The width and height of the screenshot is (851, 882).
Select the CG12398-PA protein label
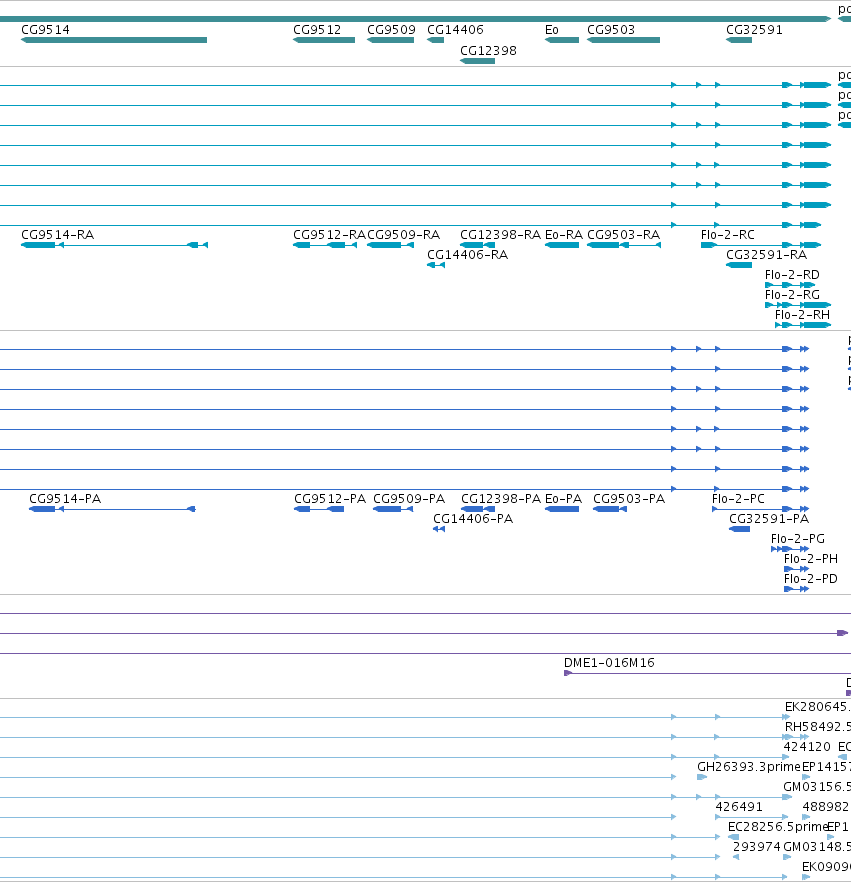coord(501,499)
